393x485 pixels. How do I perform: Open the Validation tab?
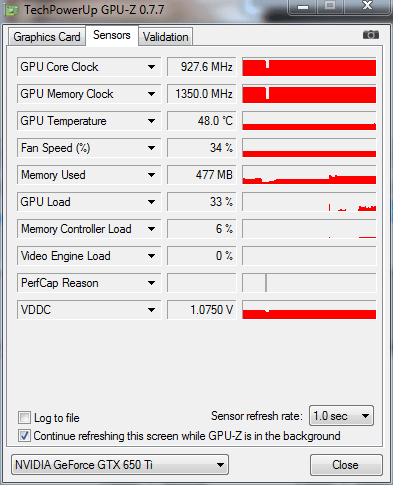click(x=165, y=37)
